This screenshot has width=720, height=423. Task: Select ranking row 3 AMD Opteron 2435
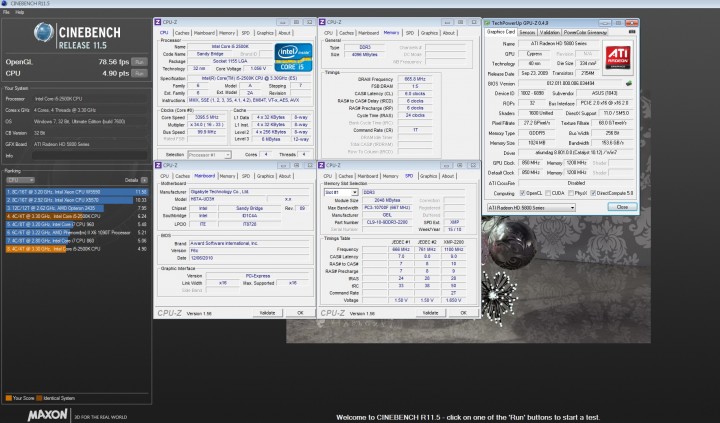pos(77,209)
